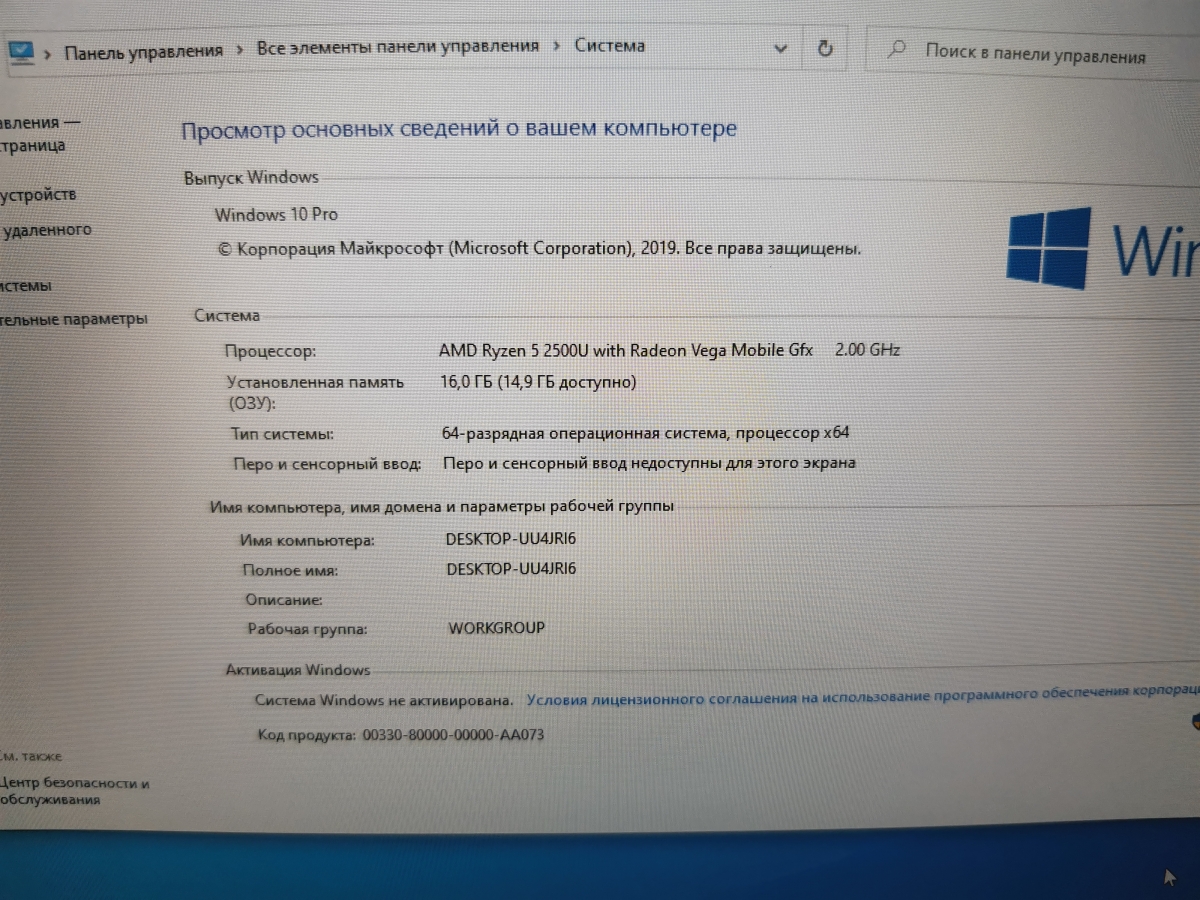Screen dimensions: 1200x900
Task: Click the Поиск в панели управления field
Action: (x=1036, y=51)
